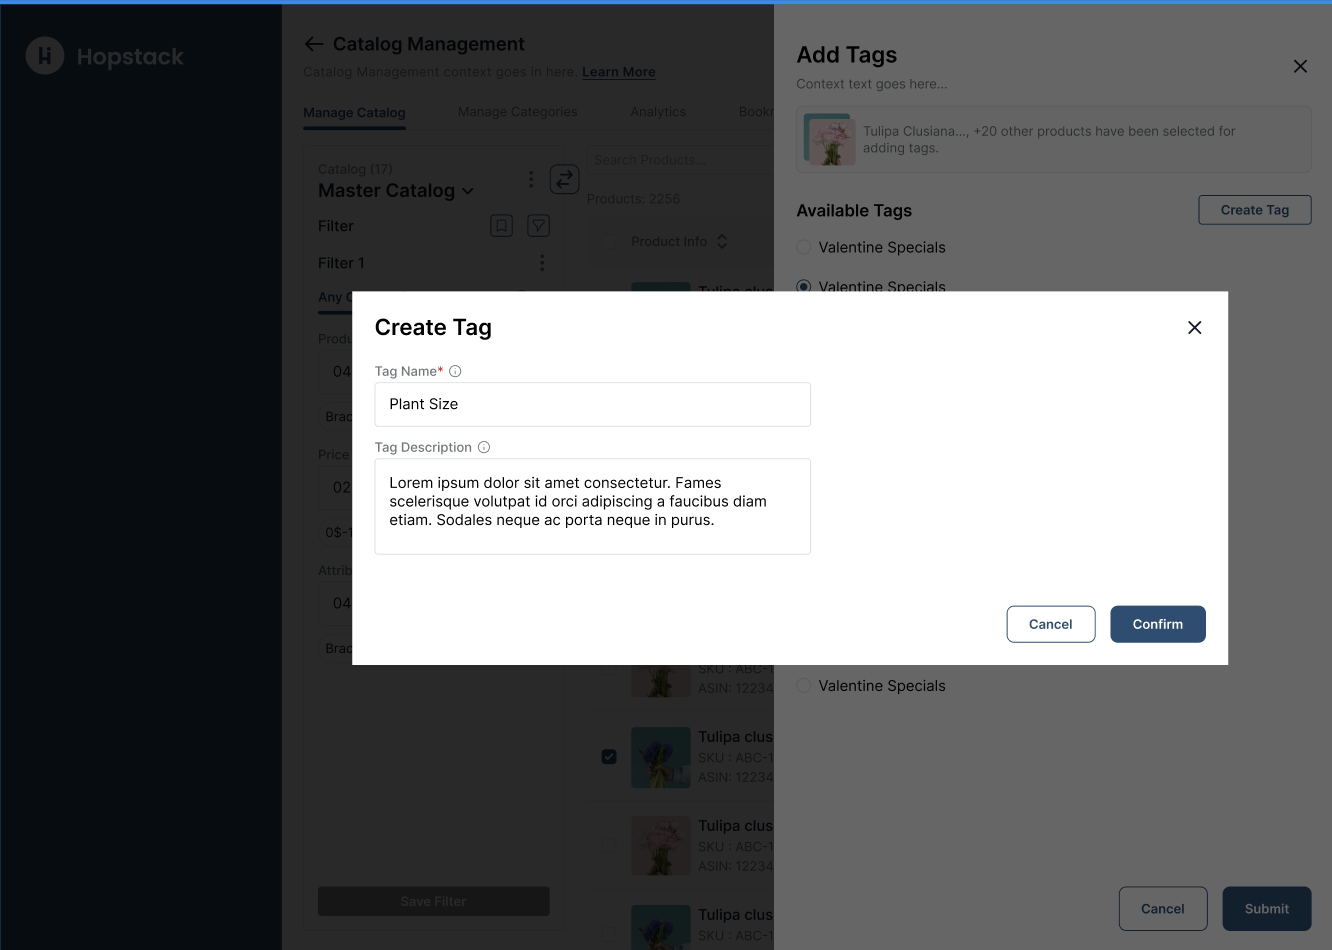Open the Analytics tab
The image size is (1332, 950).
click(658, 112)
